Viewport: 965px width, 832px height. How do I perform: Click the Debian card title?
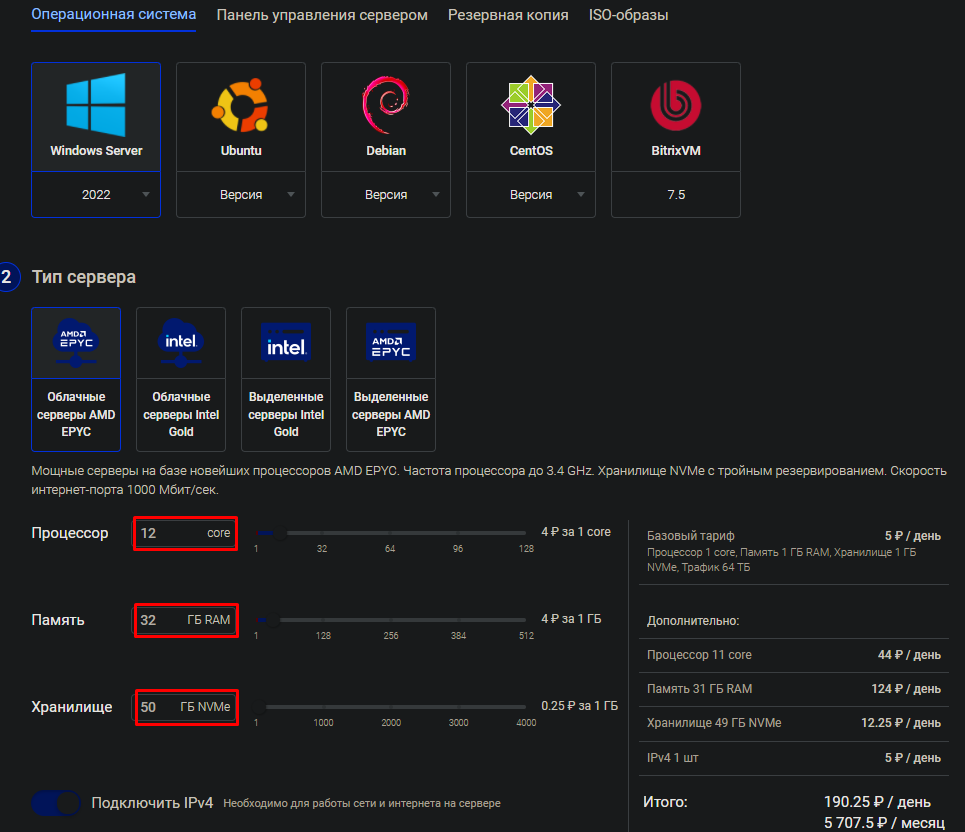(386, 150)
